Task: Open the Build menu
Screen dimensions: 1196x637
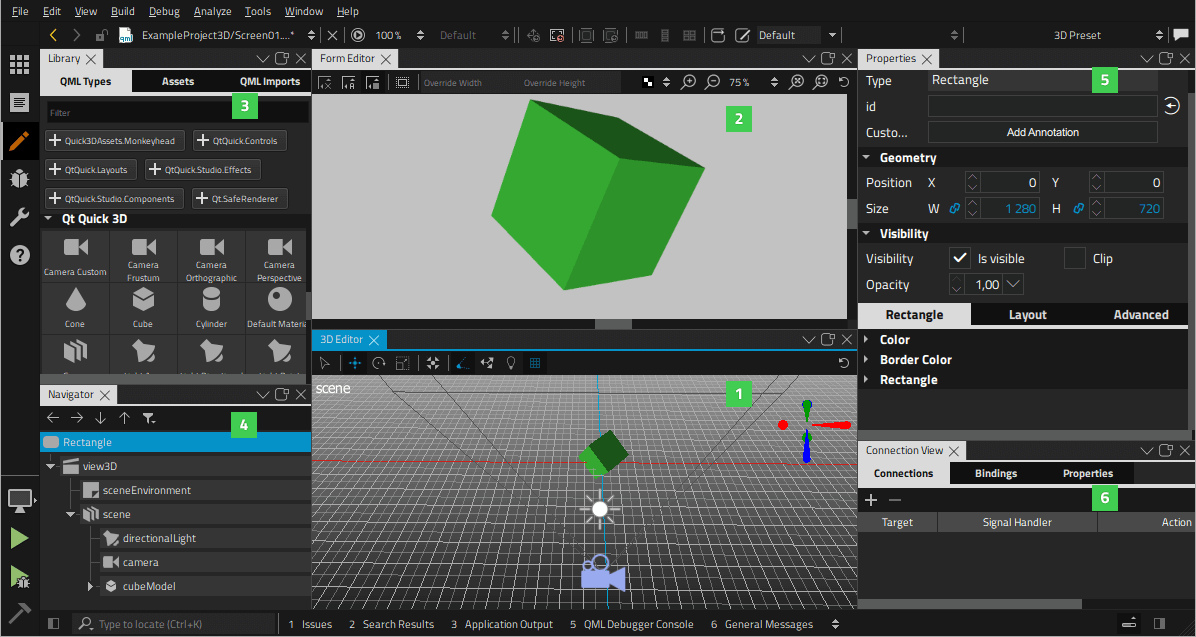Action: click(x=121, y=11)
